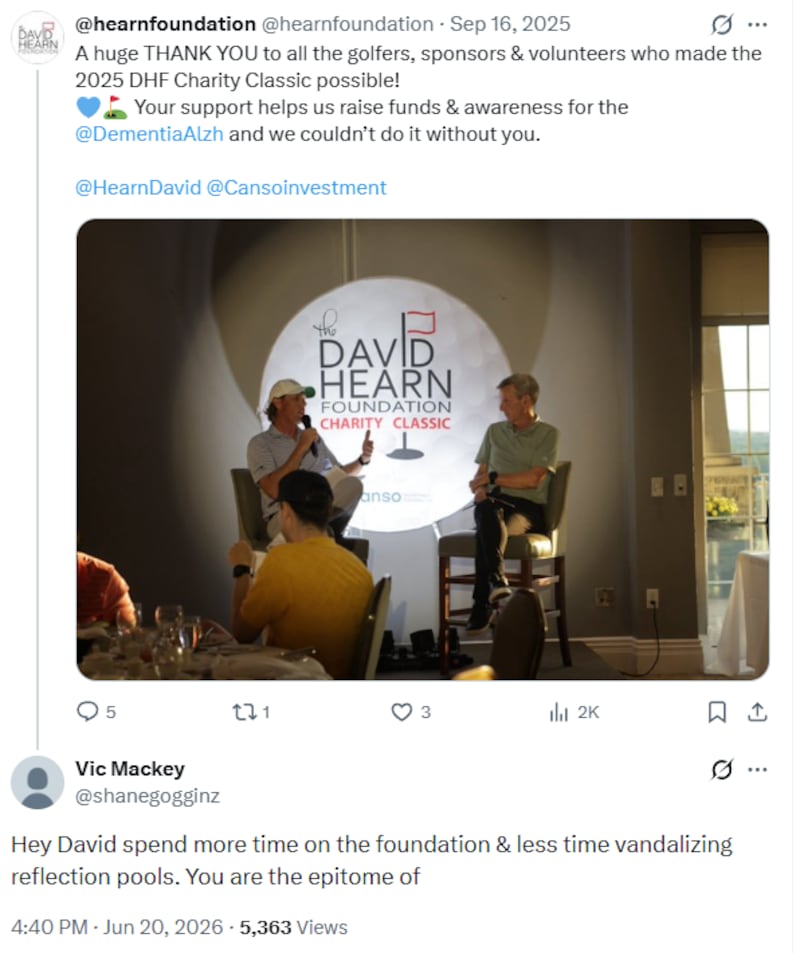This screenshot has height=953, width=800.
Task: Open the Sep 16, 2025 post timestamp
Action: [x=511, y=24]
